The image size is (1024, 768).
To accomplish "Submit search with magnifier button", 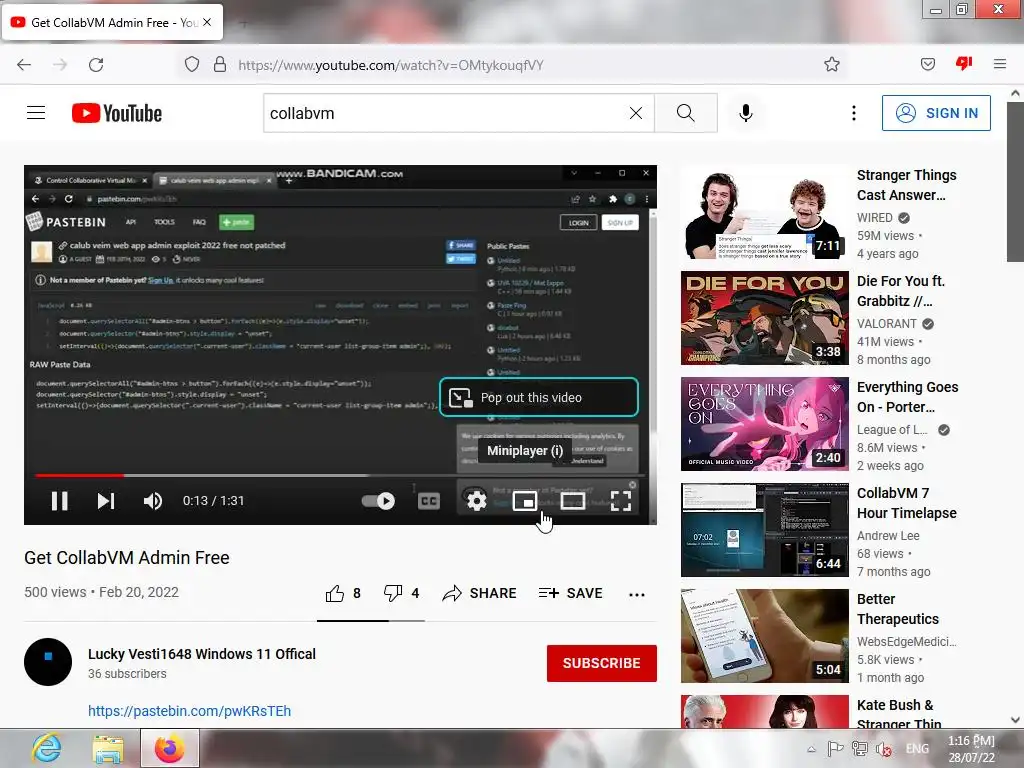I will 686,113.
